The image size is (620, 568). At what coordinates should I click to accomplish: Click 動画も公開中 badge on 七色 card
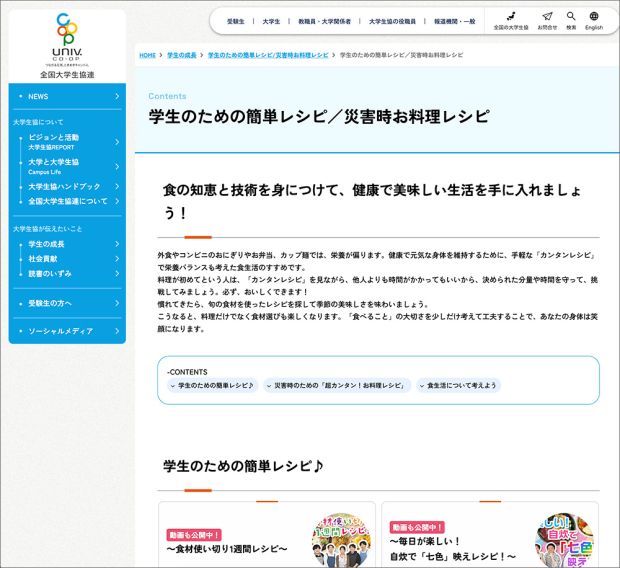point(417,527)
